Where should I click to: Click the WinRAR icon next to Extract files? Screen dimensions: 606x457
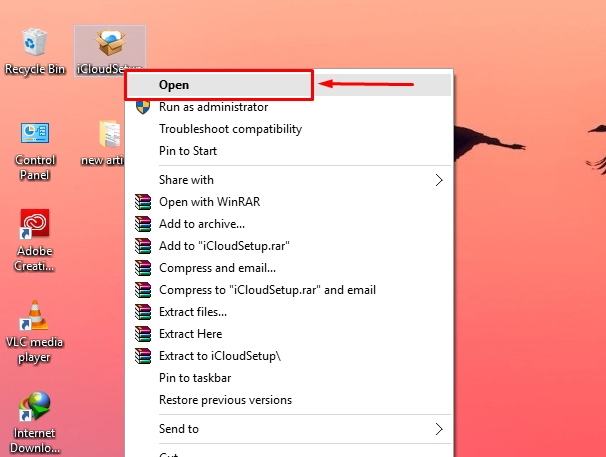click(x=143, y=312)
